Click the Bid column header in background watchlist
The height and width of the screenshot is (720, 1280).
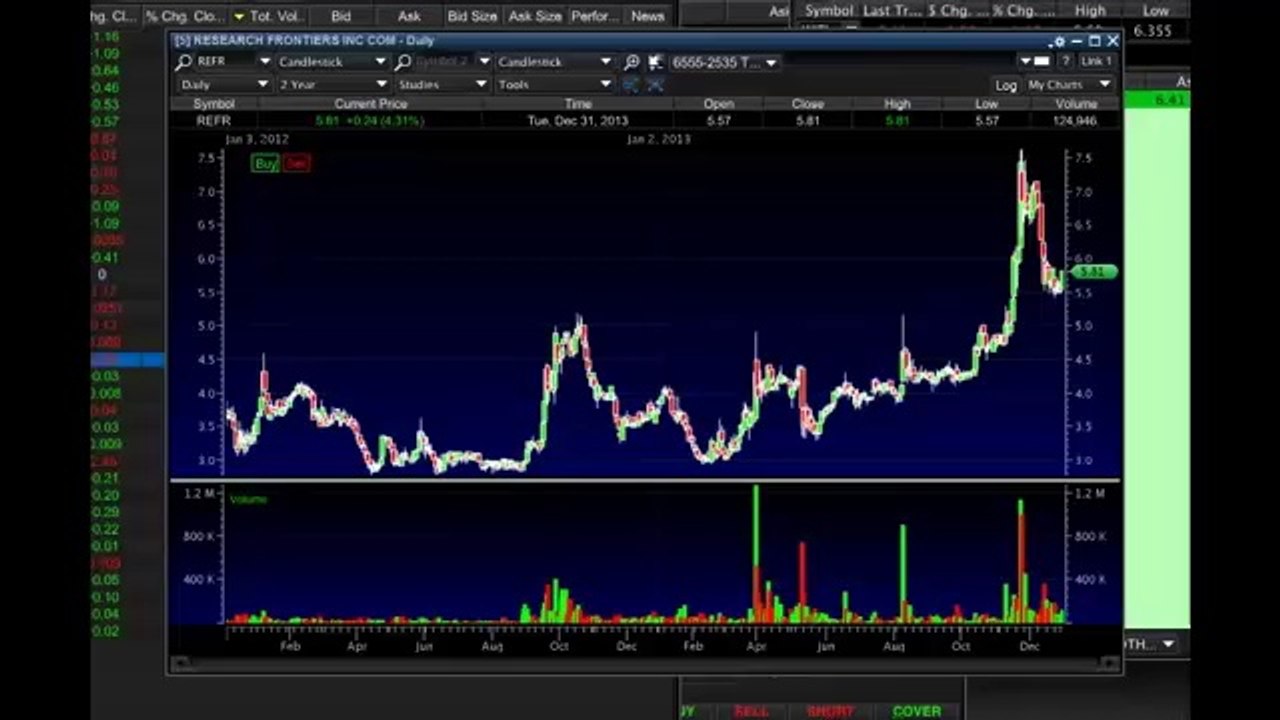click(341, 16)
